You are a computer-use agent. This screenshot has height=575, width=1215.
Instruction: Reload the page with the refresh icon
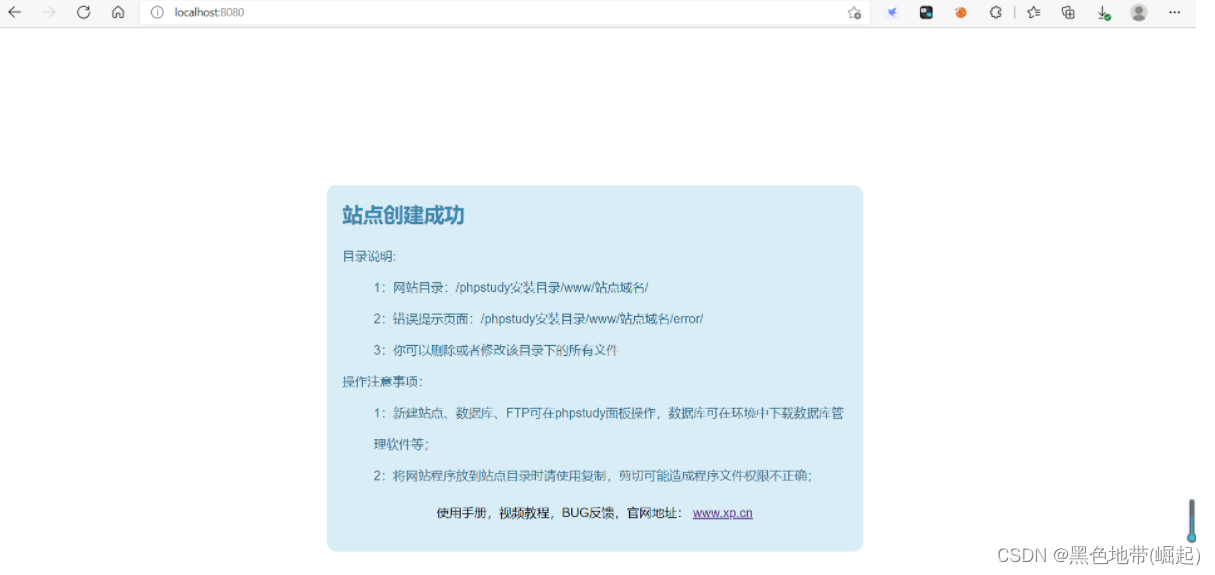coord(84,12)
